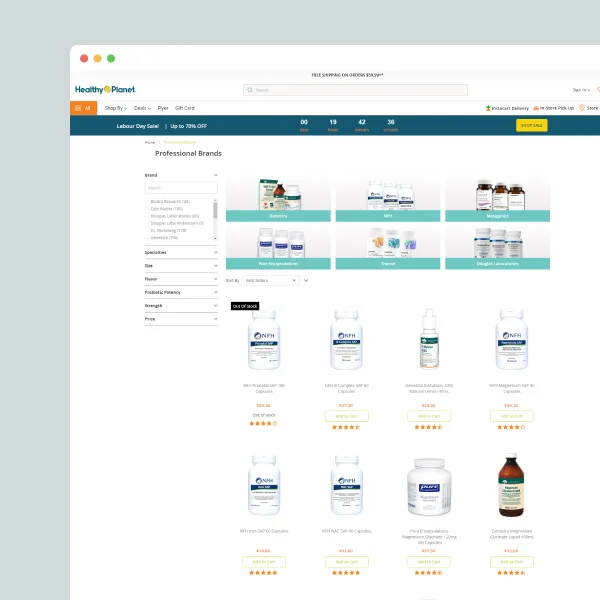Check the Cyto Matrix brand filter
The image size is (600, 600).
pyautogui.click(x=147, y=209)
